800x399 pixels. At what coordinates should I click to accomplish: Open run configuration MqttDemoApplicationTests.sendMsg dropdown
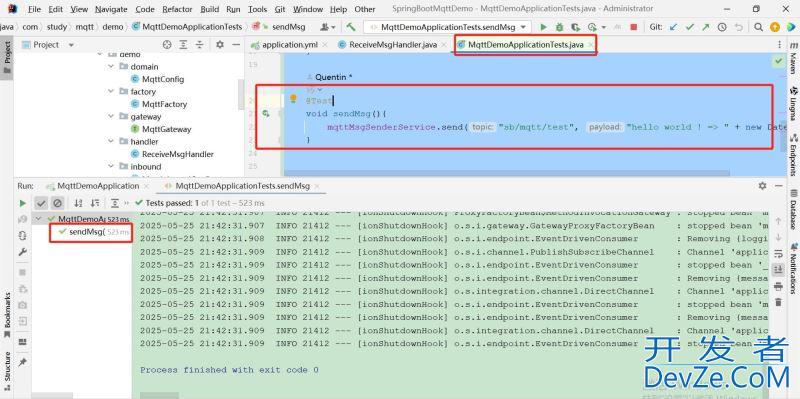(x=447, y=27)
